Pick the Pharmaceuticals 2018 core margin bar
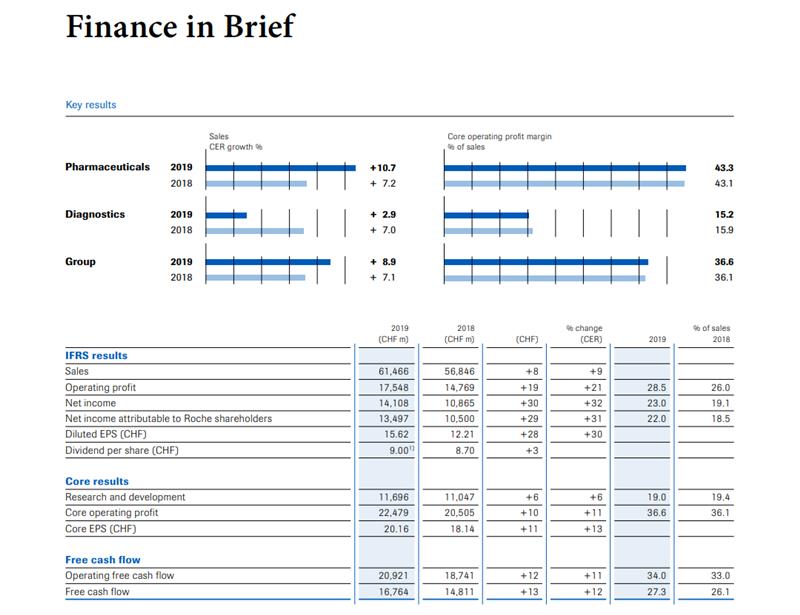This screenshot has height=615, width=800. [564, 184]
